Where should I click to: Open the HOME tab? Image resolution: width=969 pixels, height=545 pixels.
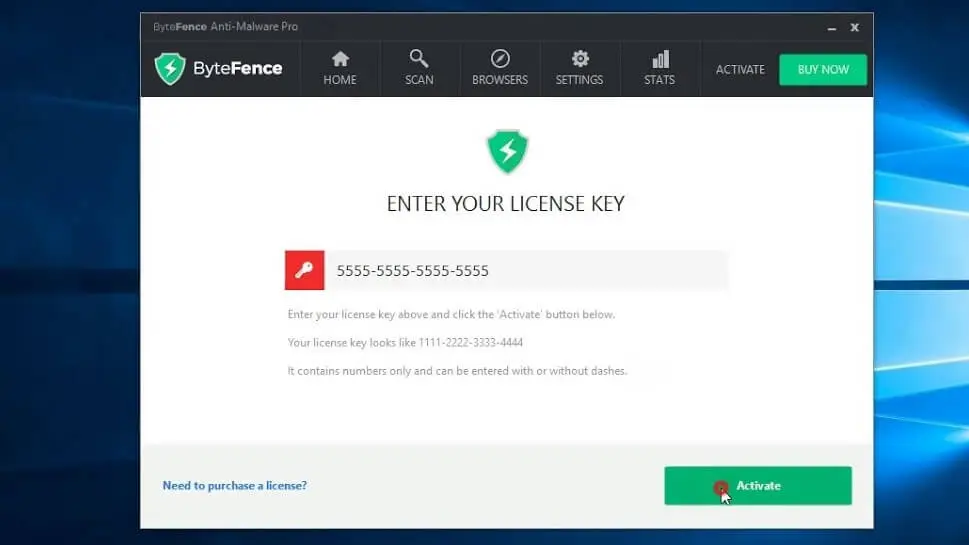[340, 69]
